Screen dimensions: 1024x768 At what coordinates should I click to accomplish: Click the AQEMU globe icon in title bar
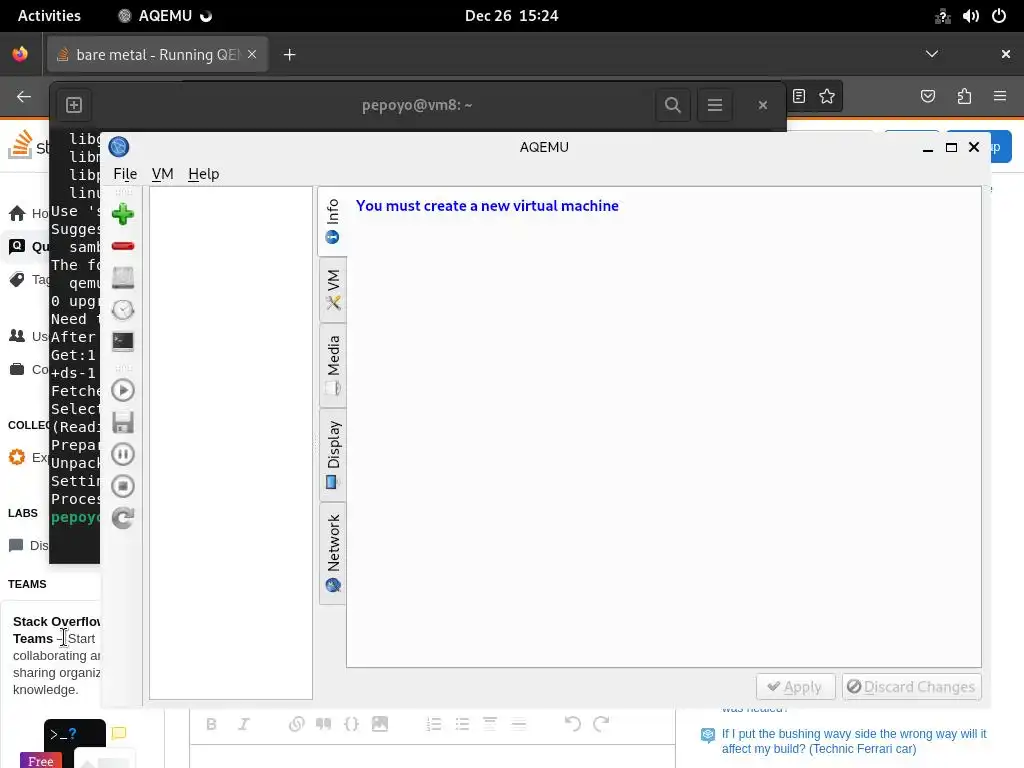pos(119,147)
